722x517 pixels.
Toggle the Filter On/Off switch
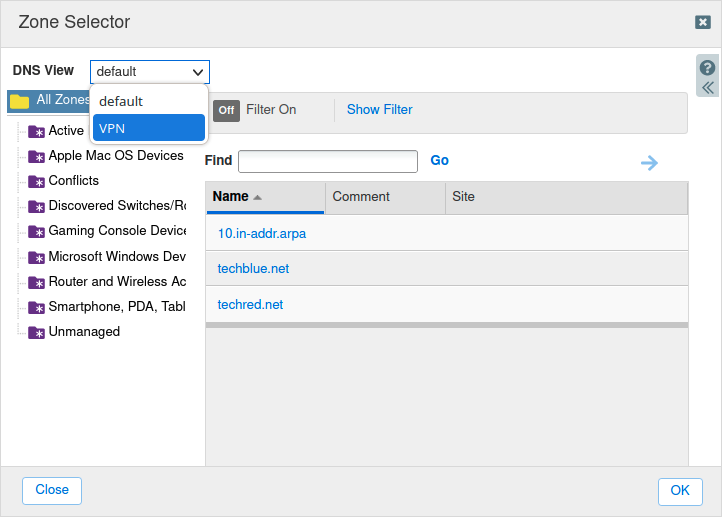point(226,110)
